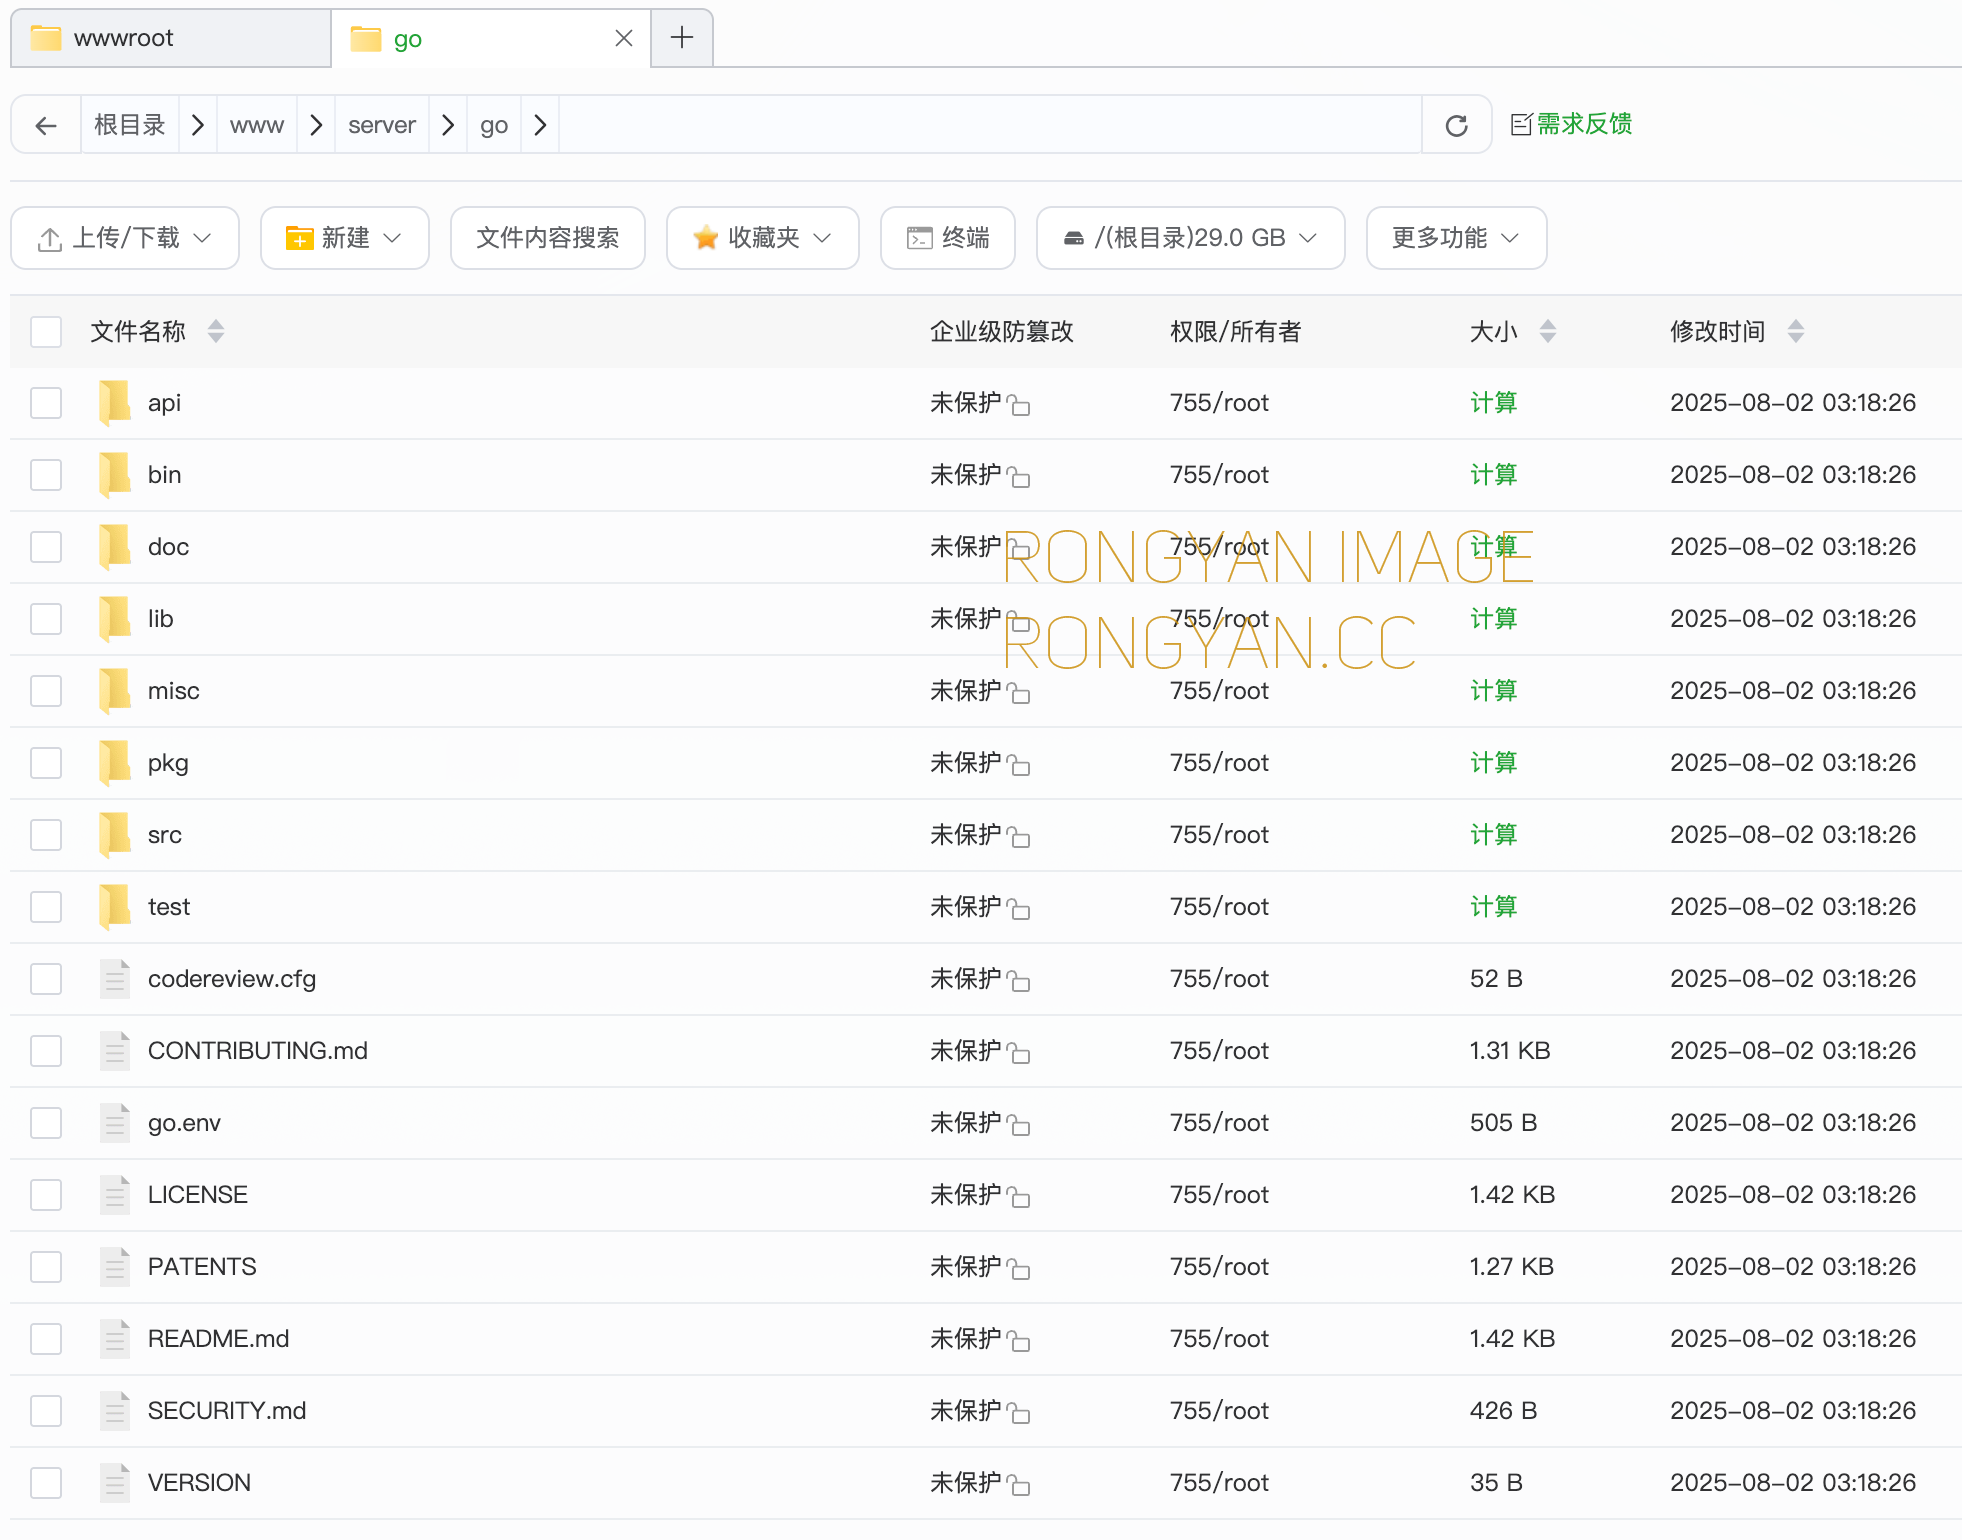Expand the chevron after server breadcrumb

coord(448,125)
